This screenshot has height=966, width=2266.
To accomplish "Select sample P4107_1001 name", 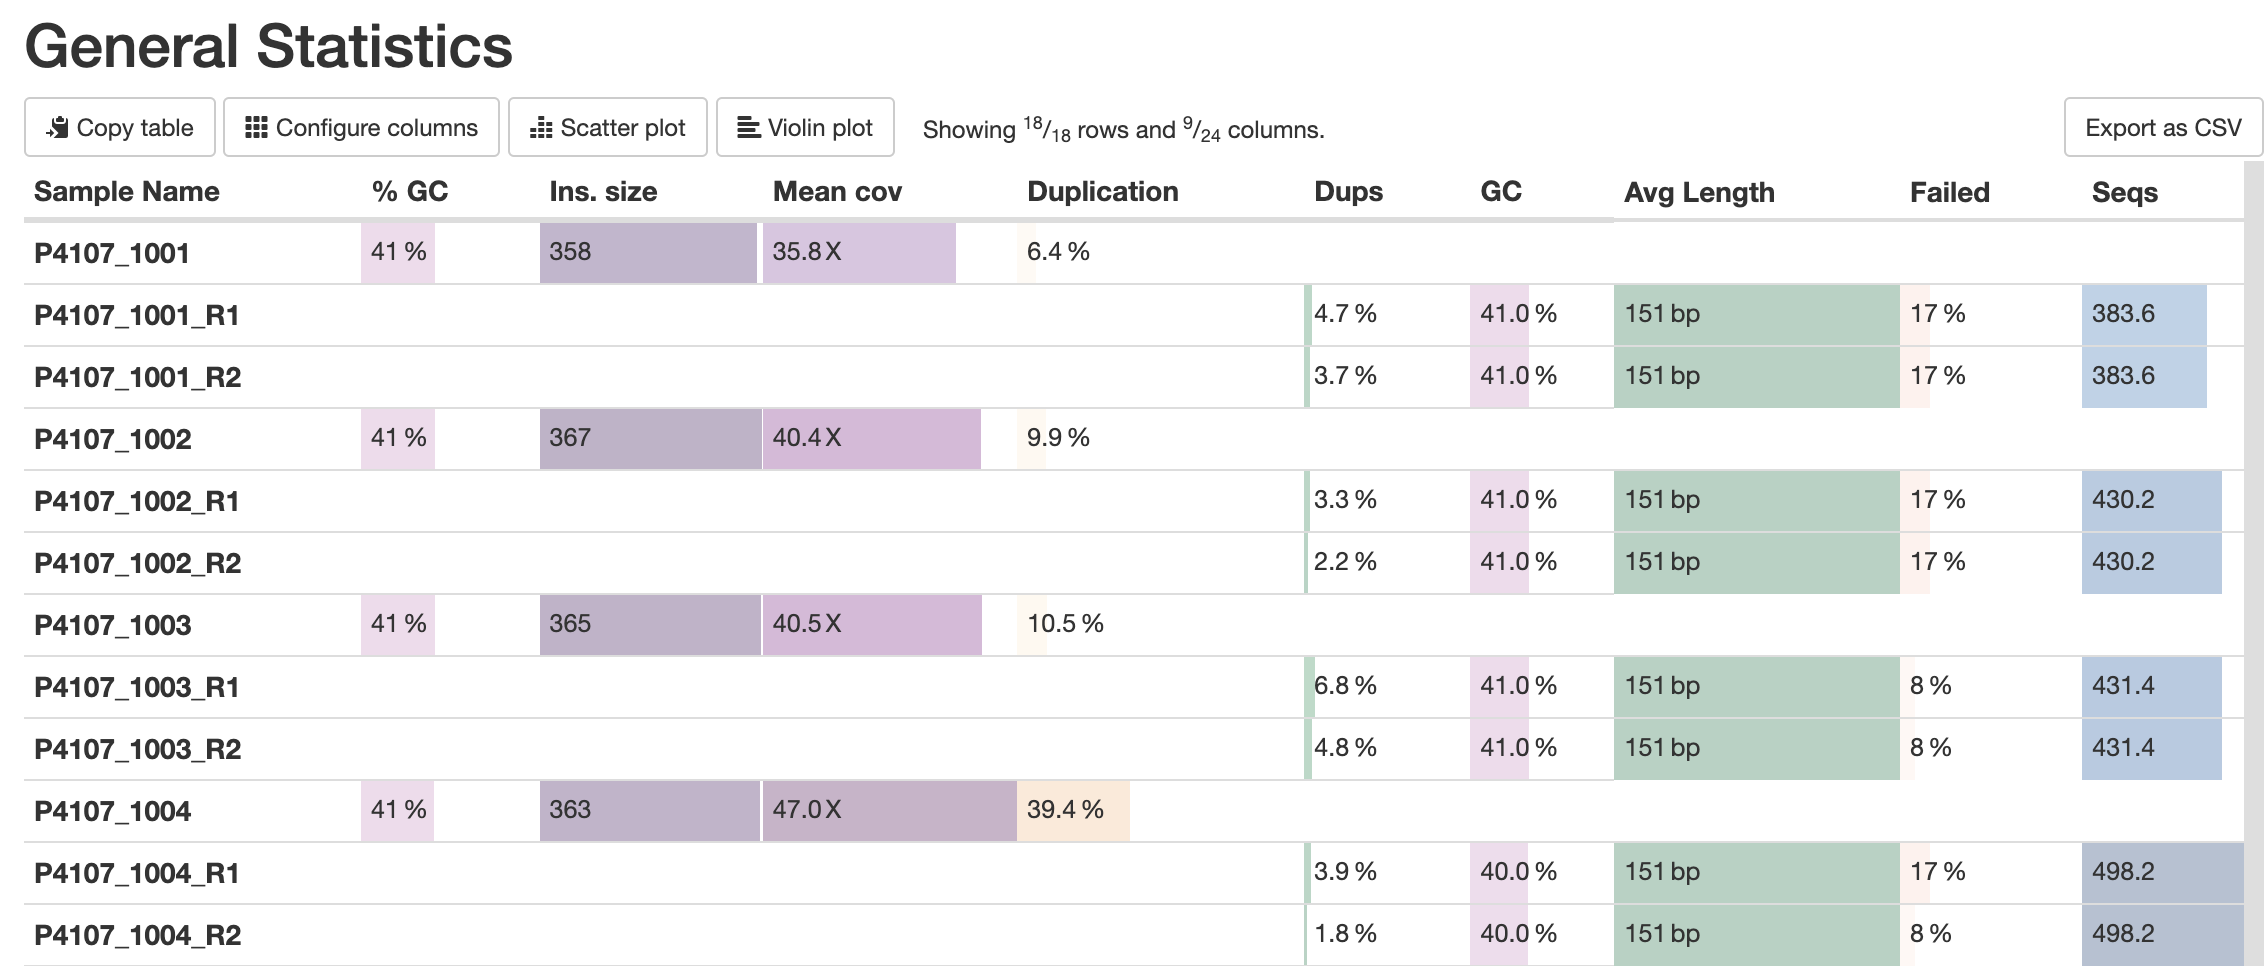I will (x=110, y=253).
